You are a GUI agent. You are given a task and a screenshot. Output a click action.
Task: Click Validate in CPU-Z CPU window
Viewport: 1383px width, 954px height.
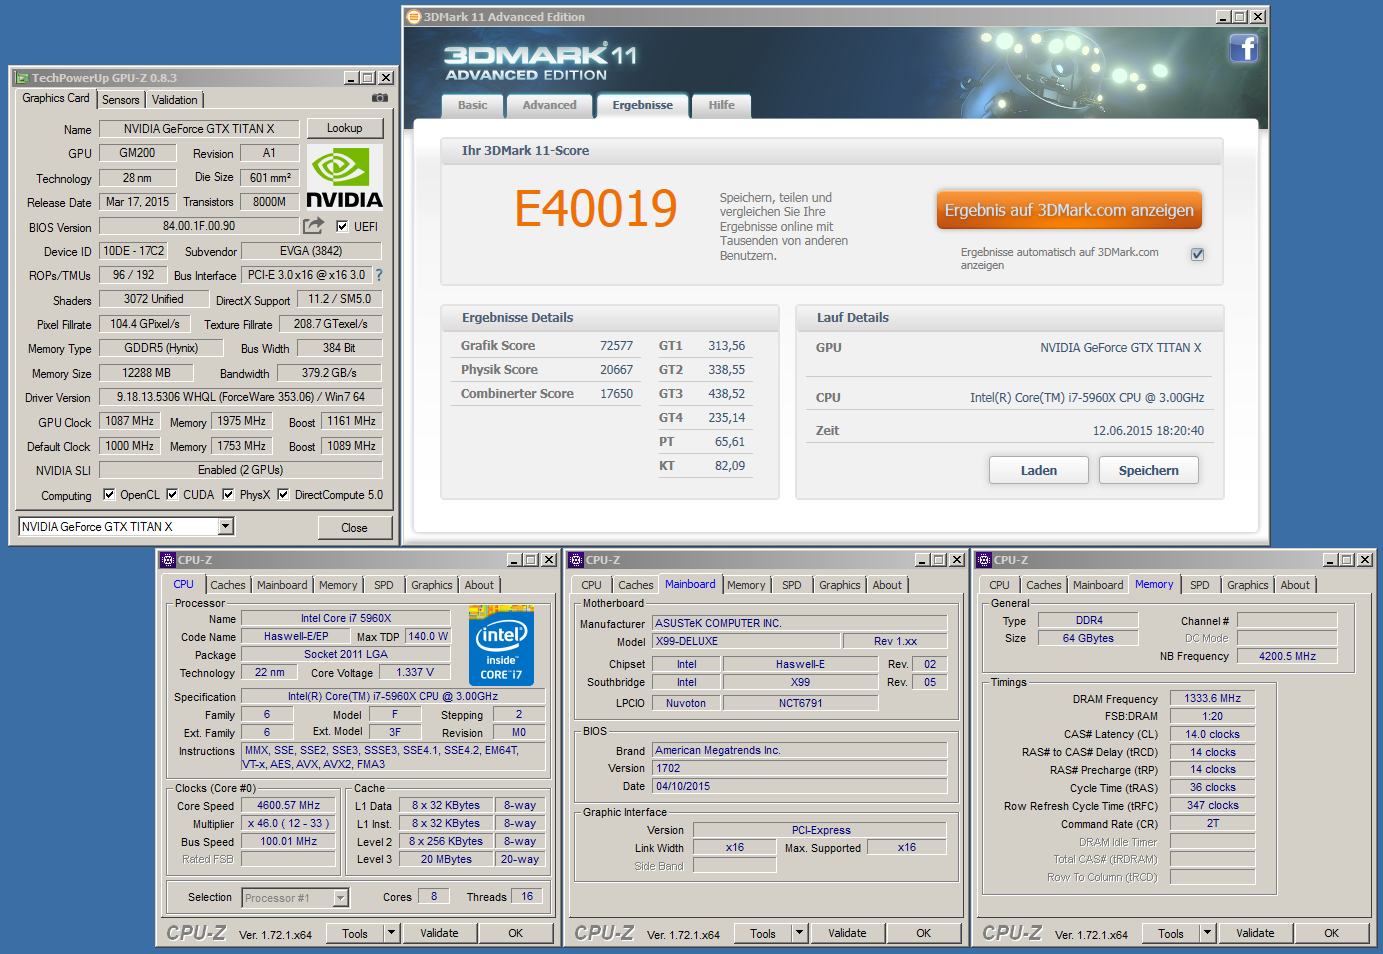(x=439, y=933)
